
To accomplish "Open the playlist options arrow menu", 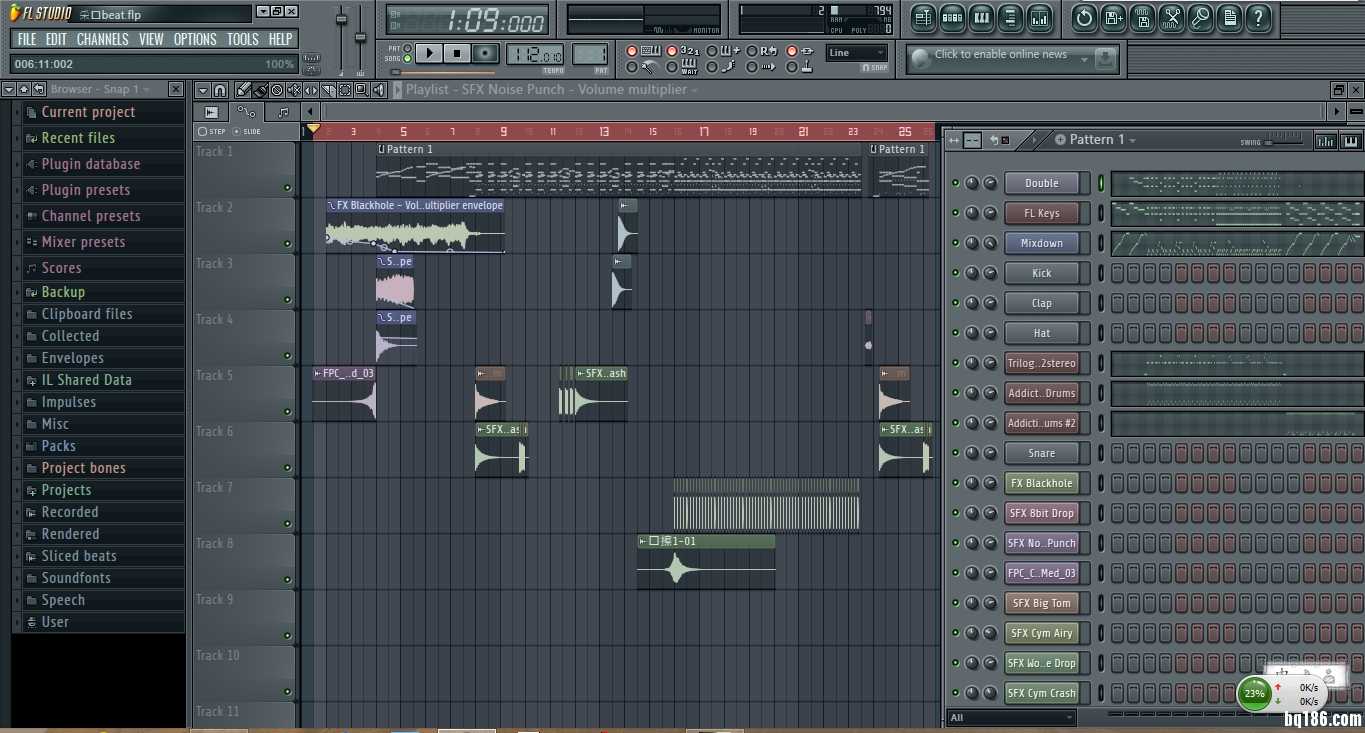I will click(203, 90).
